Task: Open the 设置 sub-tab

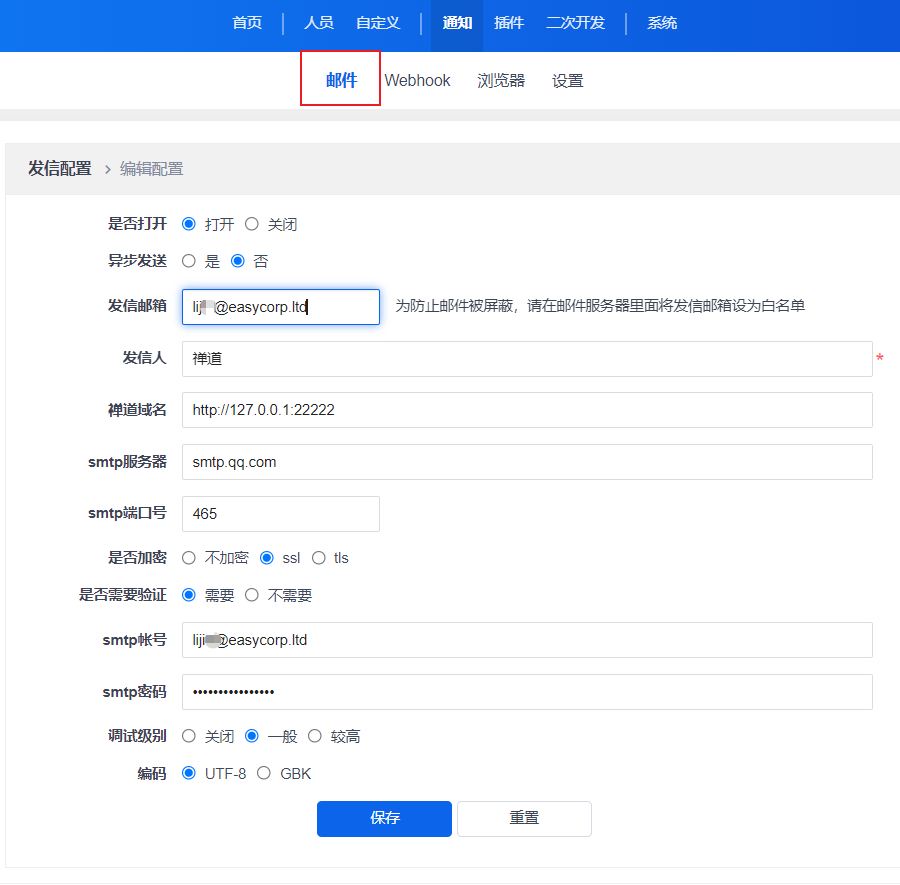Action: coord(567,80)
